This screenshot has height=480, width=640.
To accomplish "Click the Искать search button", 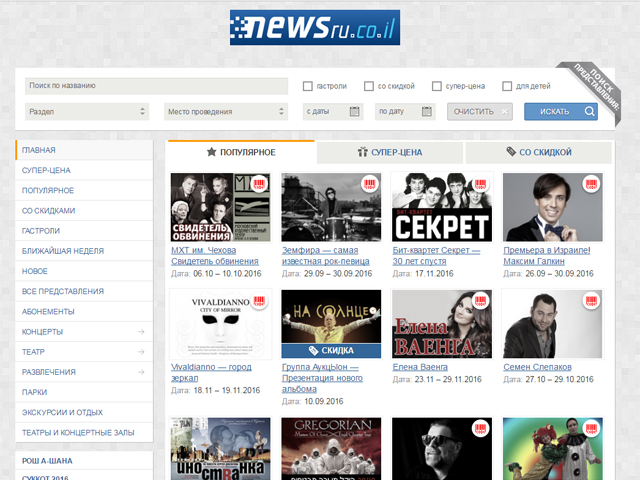I will 561,111.
